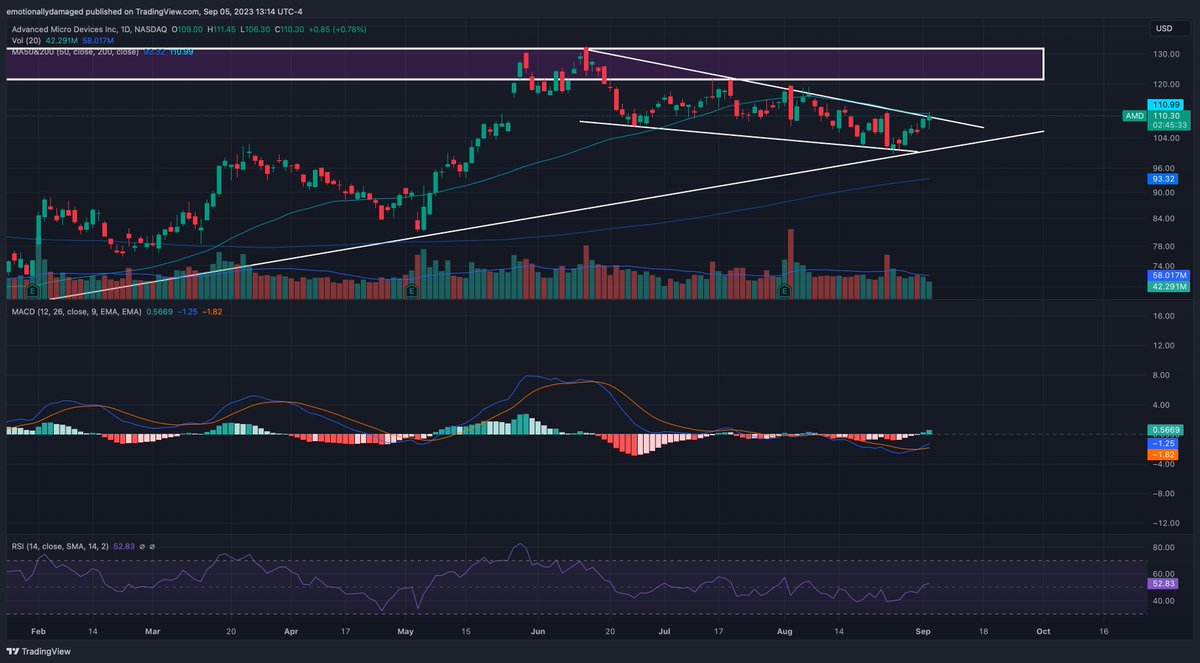Open the earnings 'E' marker near May
1200x663 pixels.
click(410, 291)
